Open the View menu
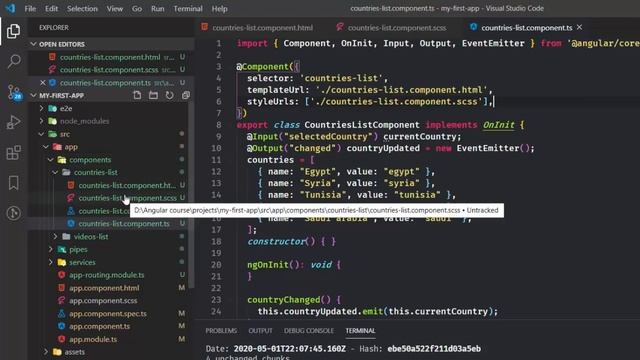 [x=115, y=9]
